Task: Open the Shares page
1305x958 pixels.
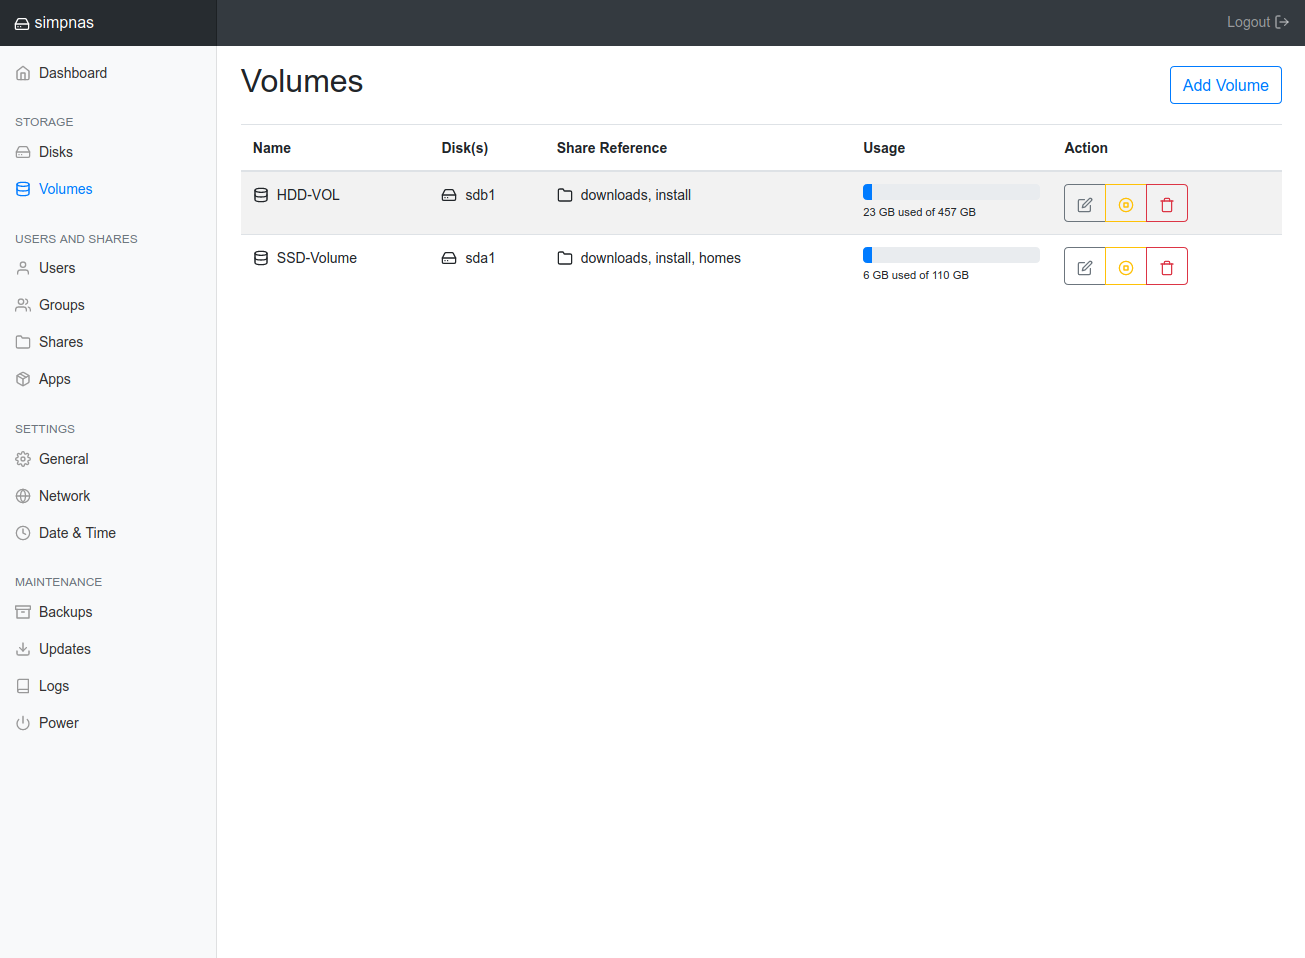Action: [x=60, y=342]
